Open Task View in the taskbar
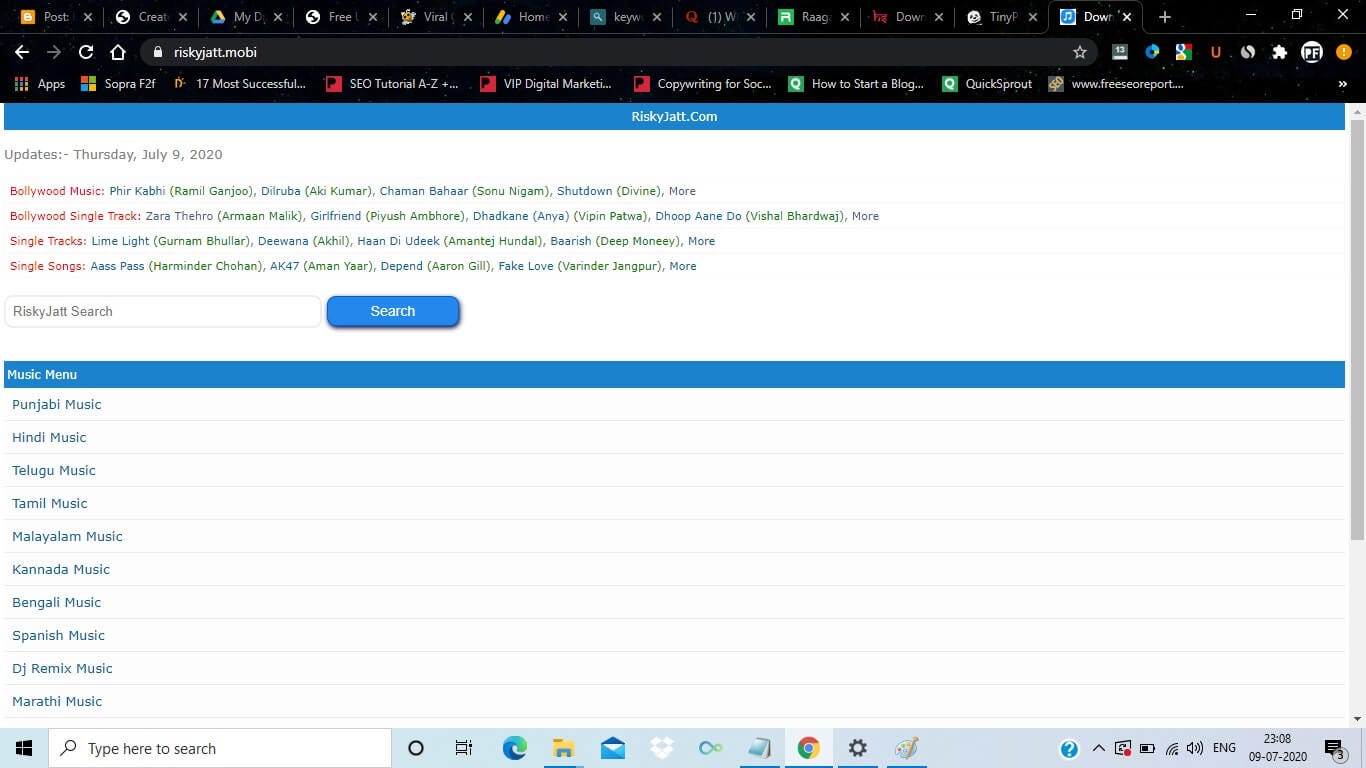This screenshot has height=768, width=1366. [463, 748]
